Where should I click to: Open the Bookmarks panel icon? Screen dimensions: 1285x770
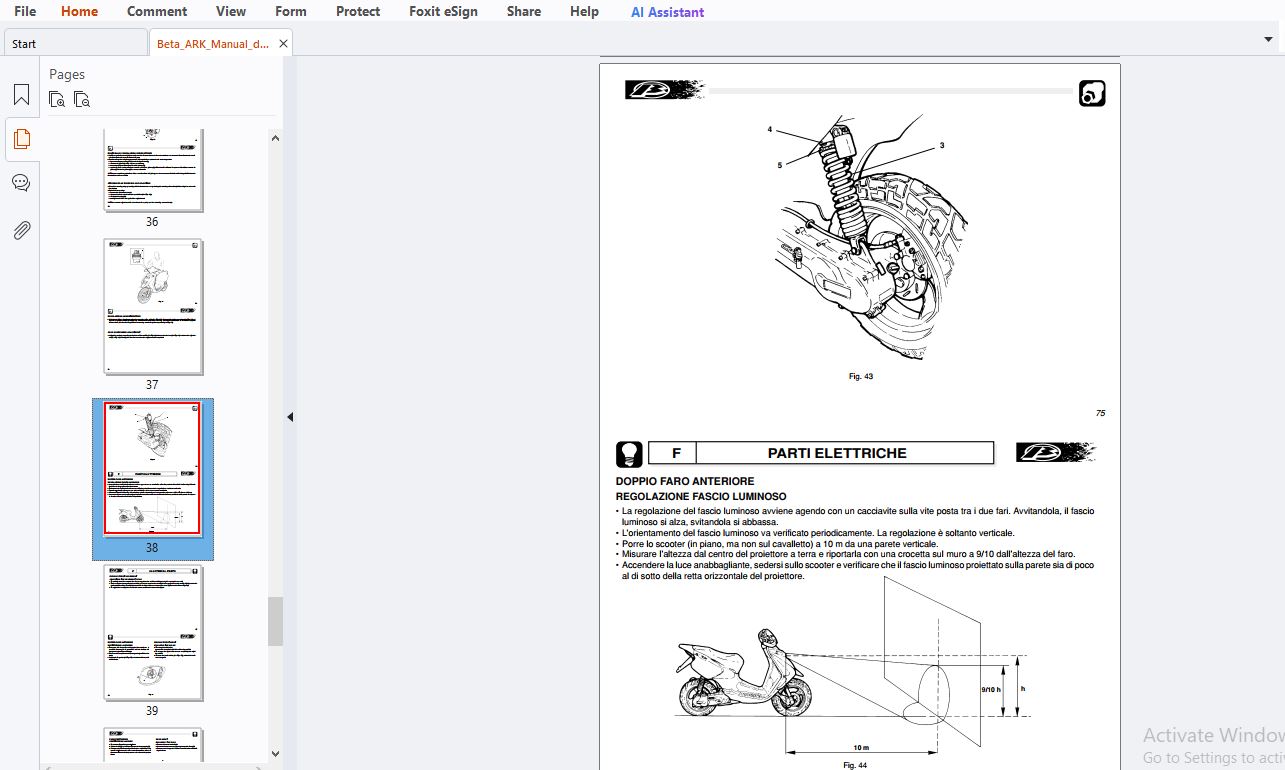pyautogui.click(x=21, y=95)
